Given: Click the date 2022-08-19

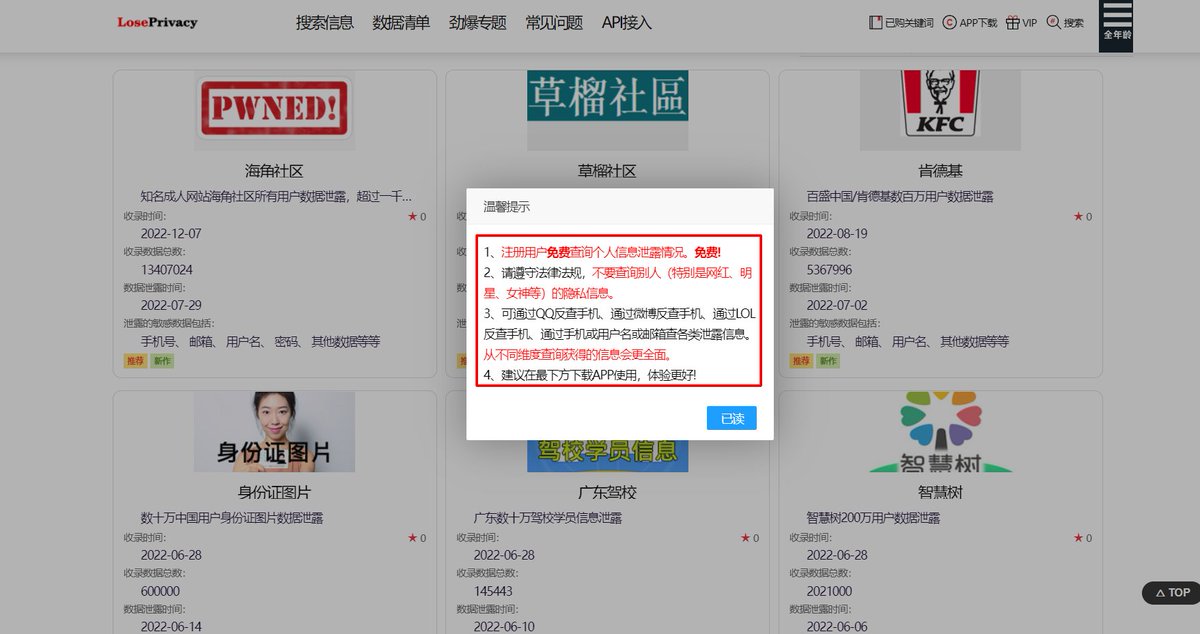Looking at the screenshot, I should pyautogui.click(x=837, y=233).
